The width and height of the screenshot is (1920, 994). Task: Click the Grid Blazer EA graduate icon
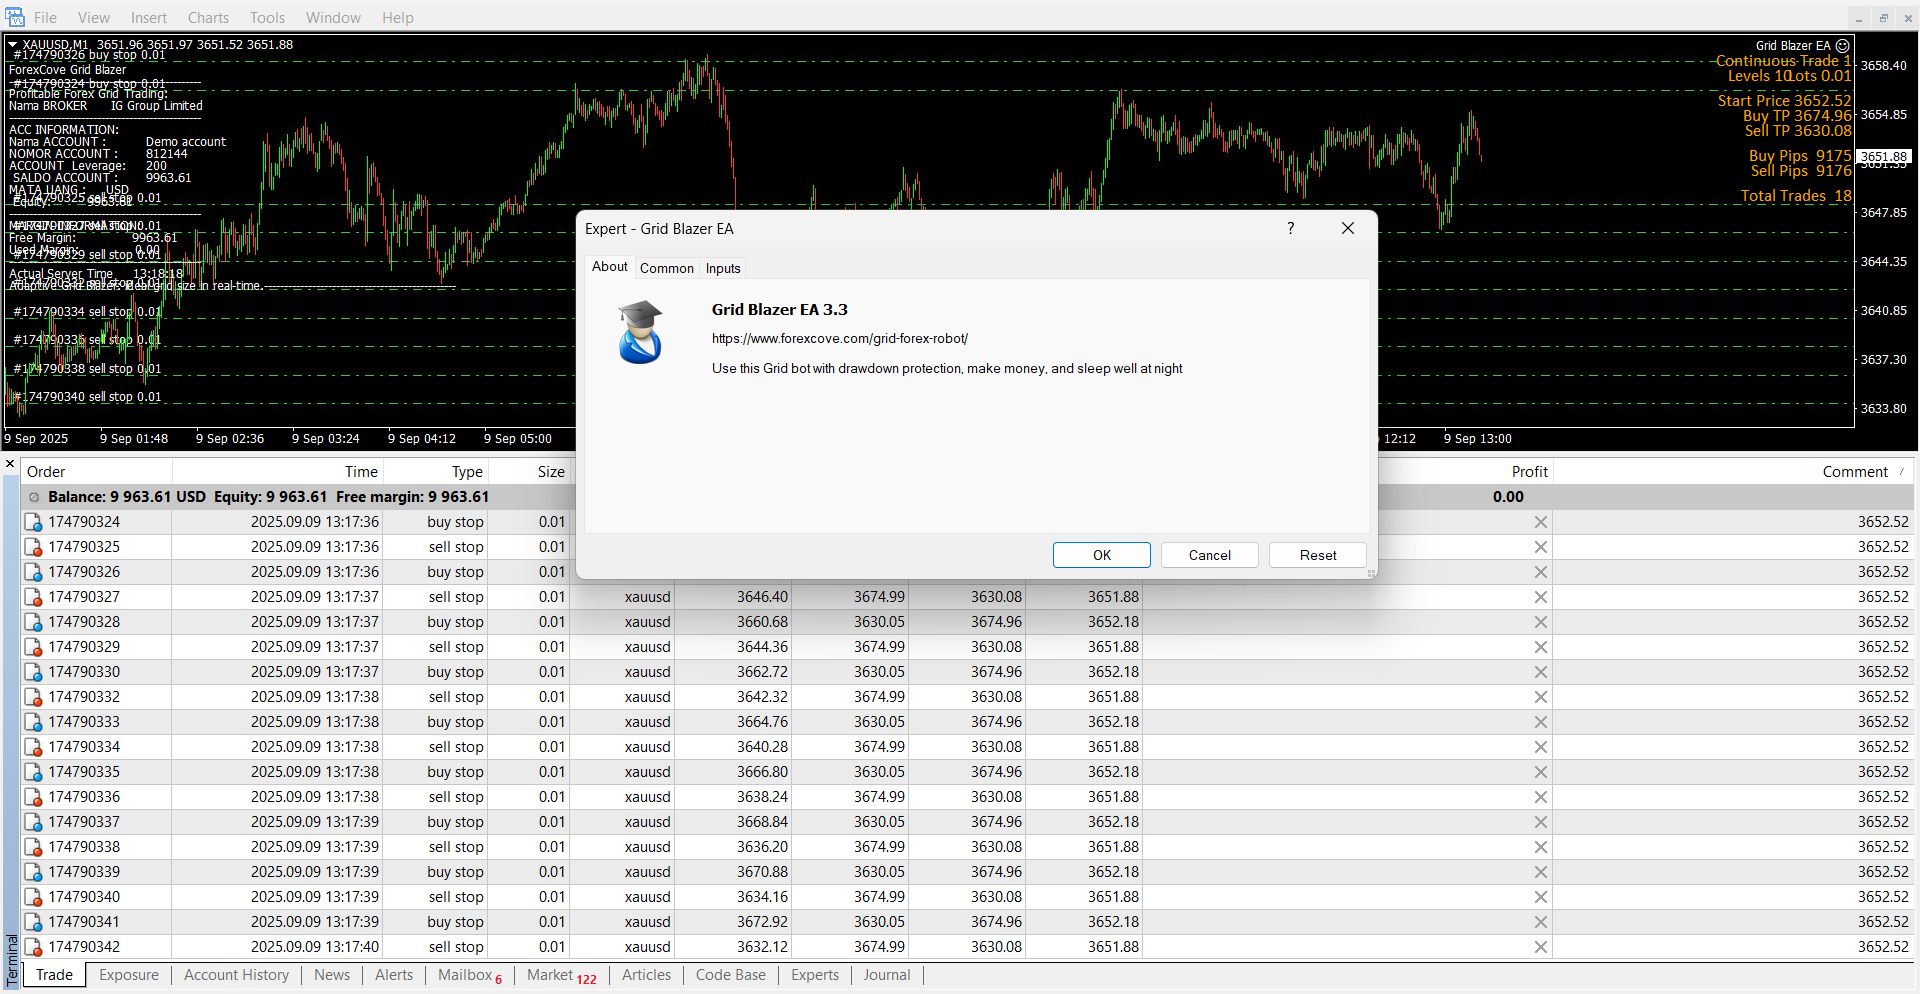coord(640,332)
